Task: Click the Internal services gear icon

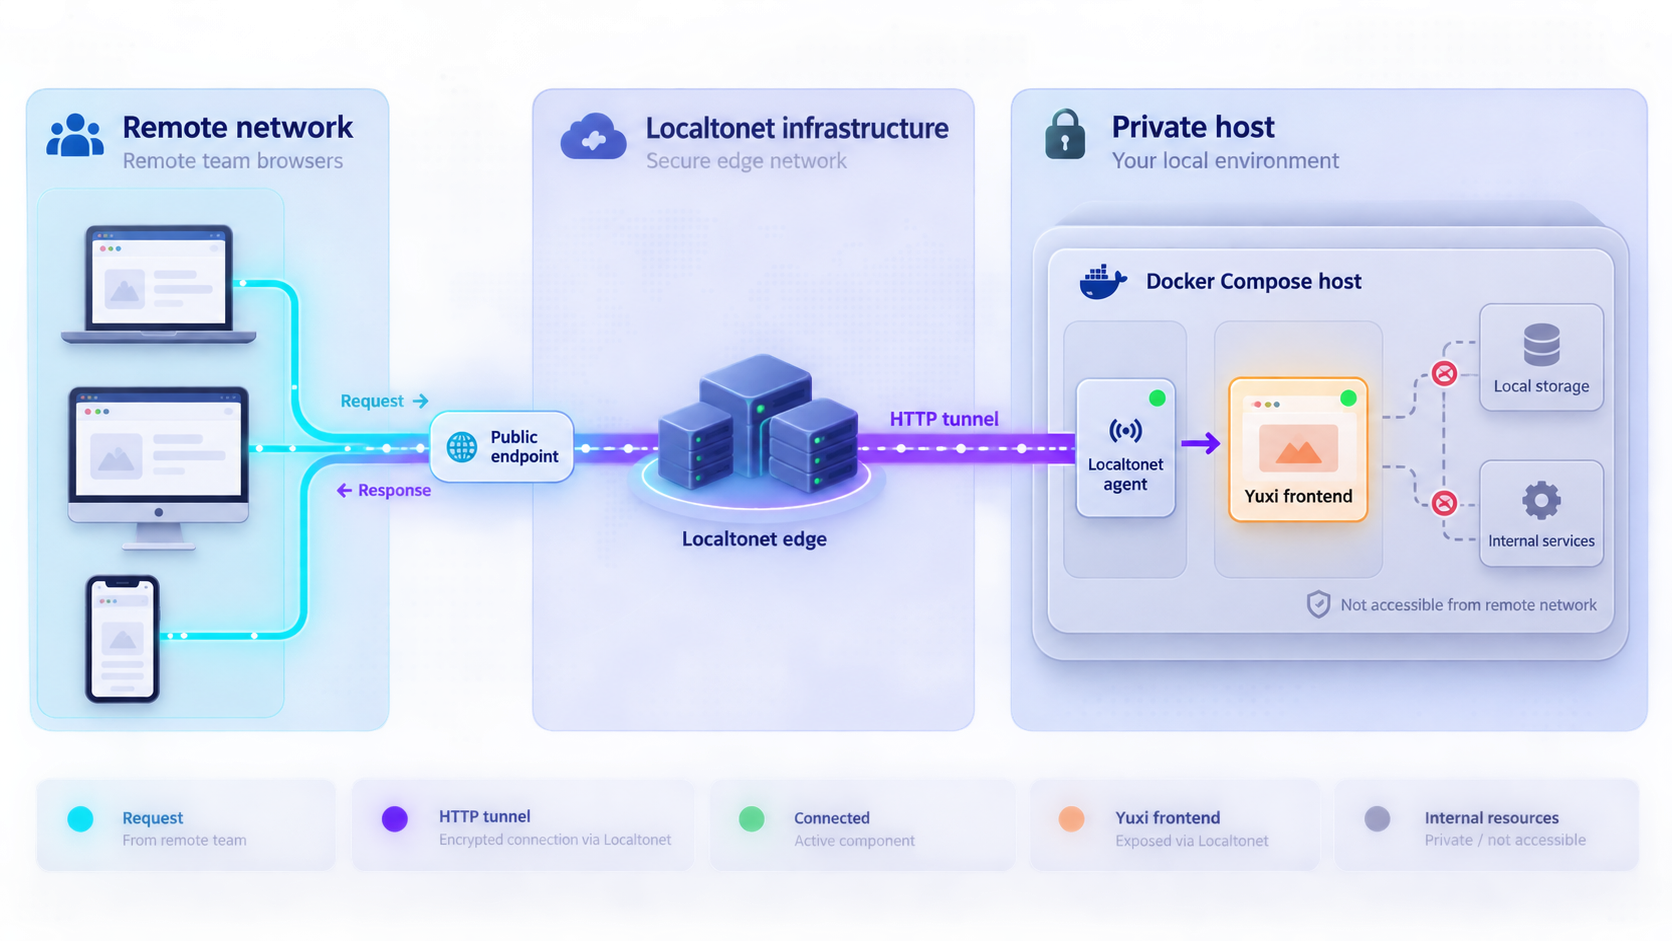Action: point(1541,500)
